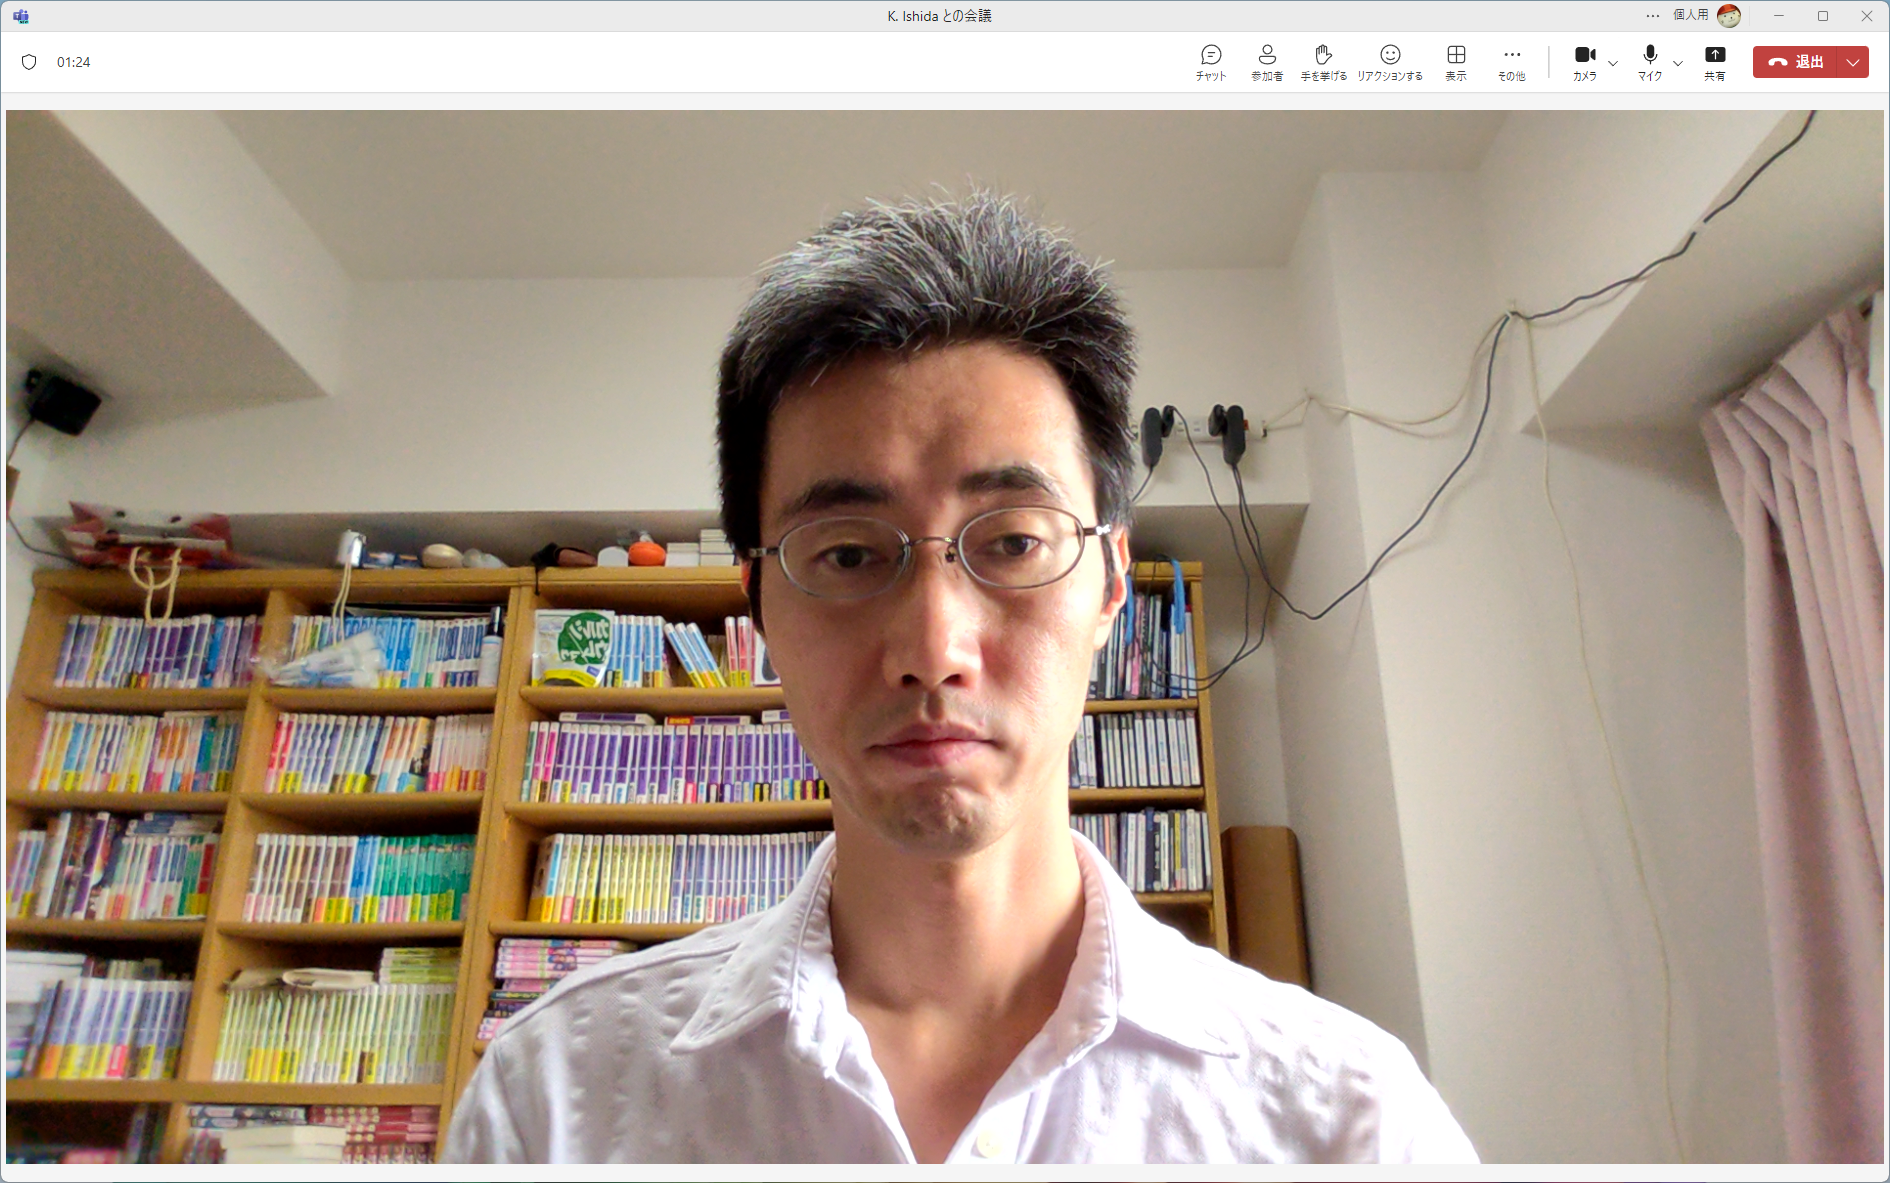
Task: Open the chat panel
Action: coord(1209,61)
